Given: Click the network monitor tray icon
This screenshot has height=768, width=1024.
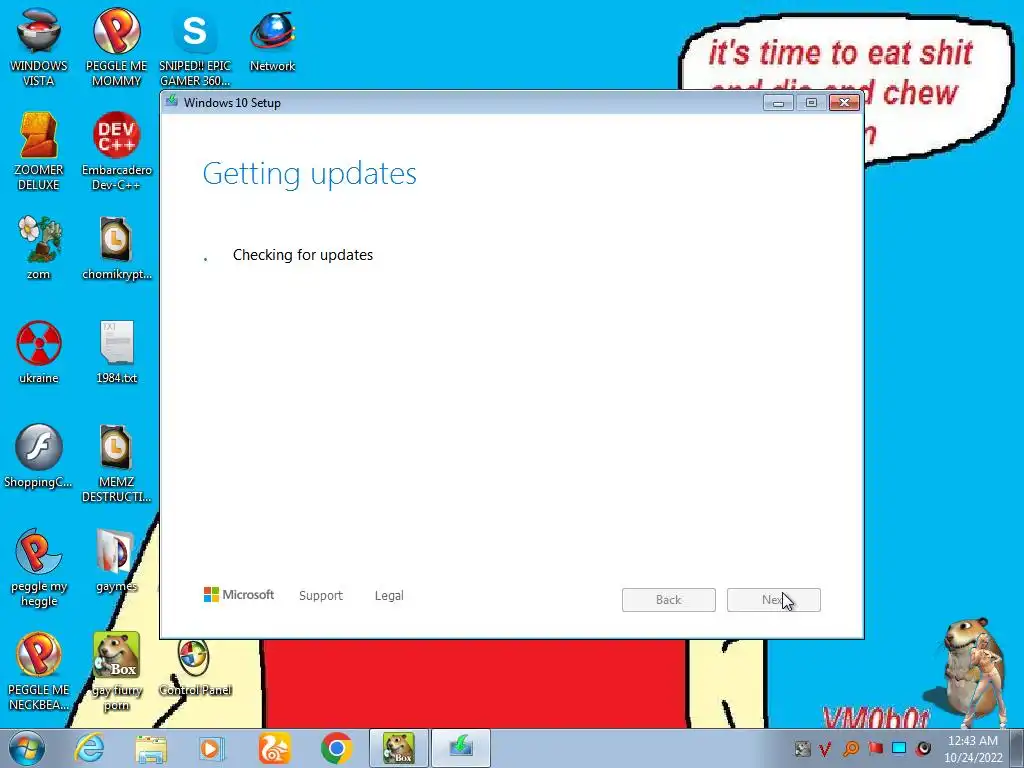Looking at the screenshot, I should point(899,748).
